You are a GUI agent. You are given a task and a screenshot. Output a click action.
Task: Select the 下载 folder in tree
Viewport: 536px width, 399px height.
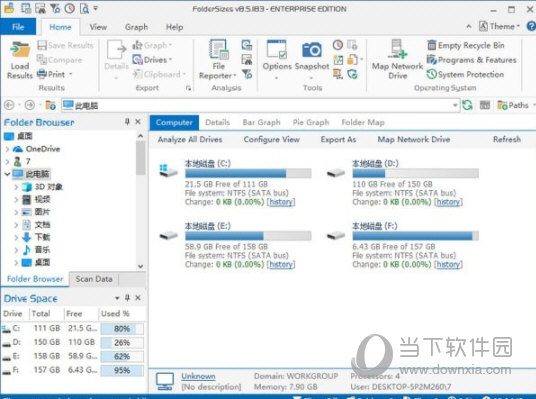coord(42,237)
